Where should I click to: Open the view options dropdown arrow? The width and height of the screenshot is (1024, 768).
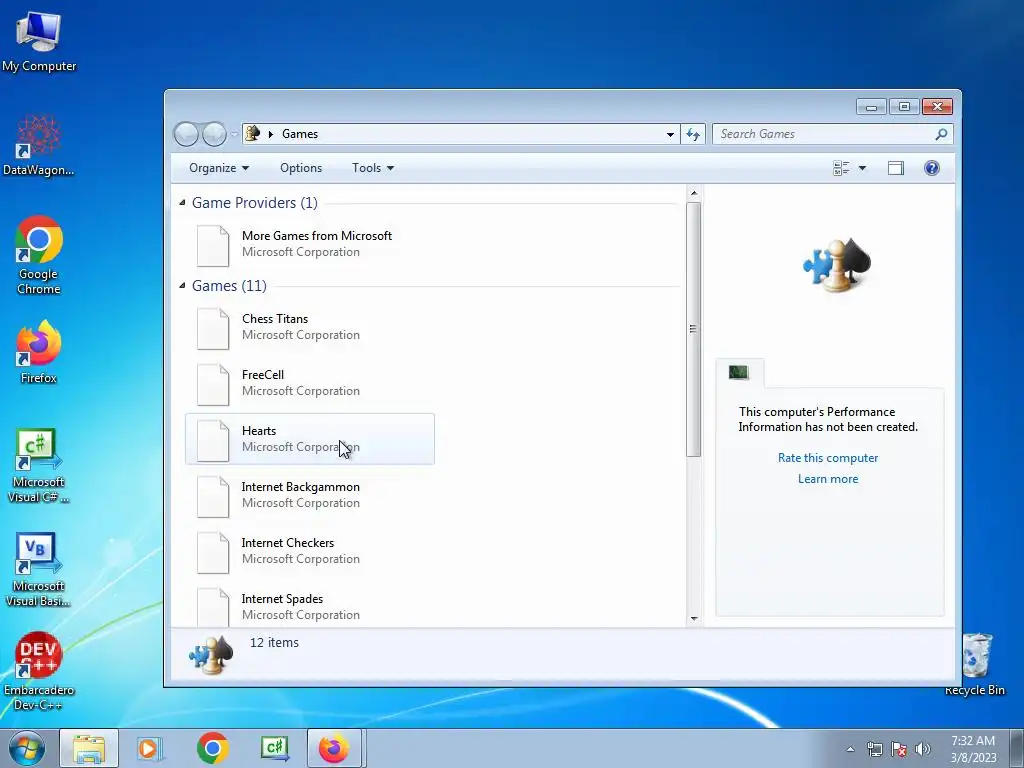tap(862, 168)
